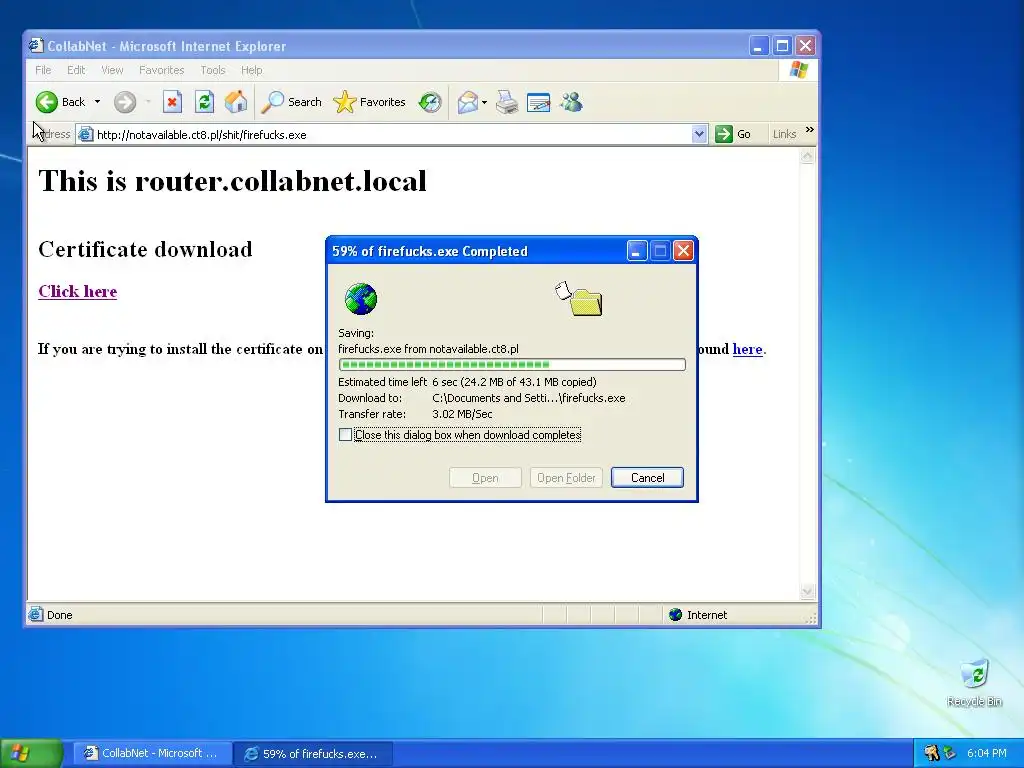Image resolution: width=1024 pixels, height=768 pixels.
Task: Click the Go button
Action: pos(733,134)
